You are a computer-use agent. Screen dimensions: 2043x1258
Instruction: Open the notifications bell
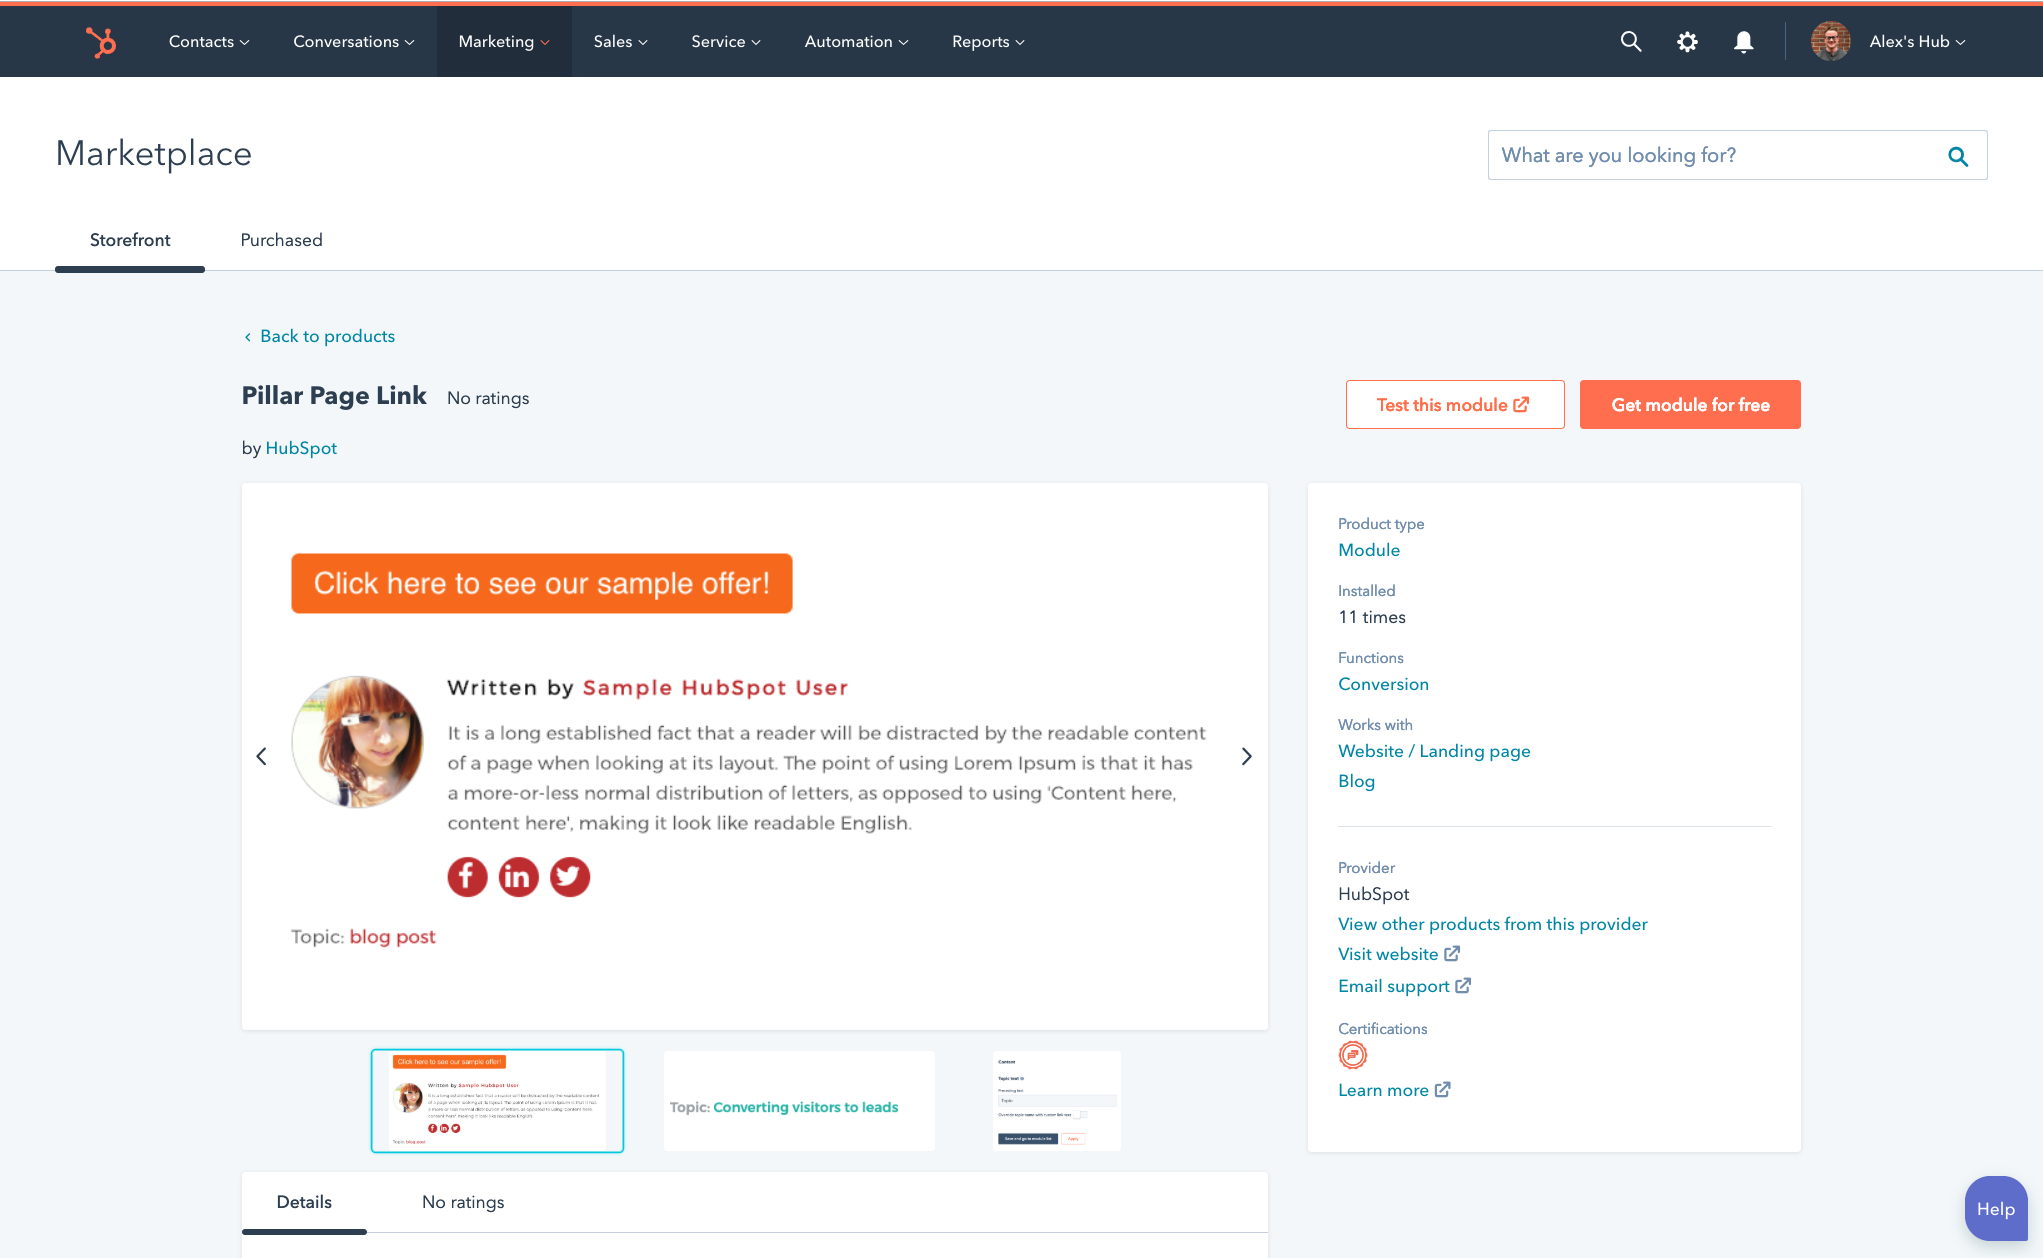tap(1743, 42)
